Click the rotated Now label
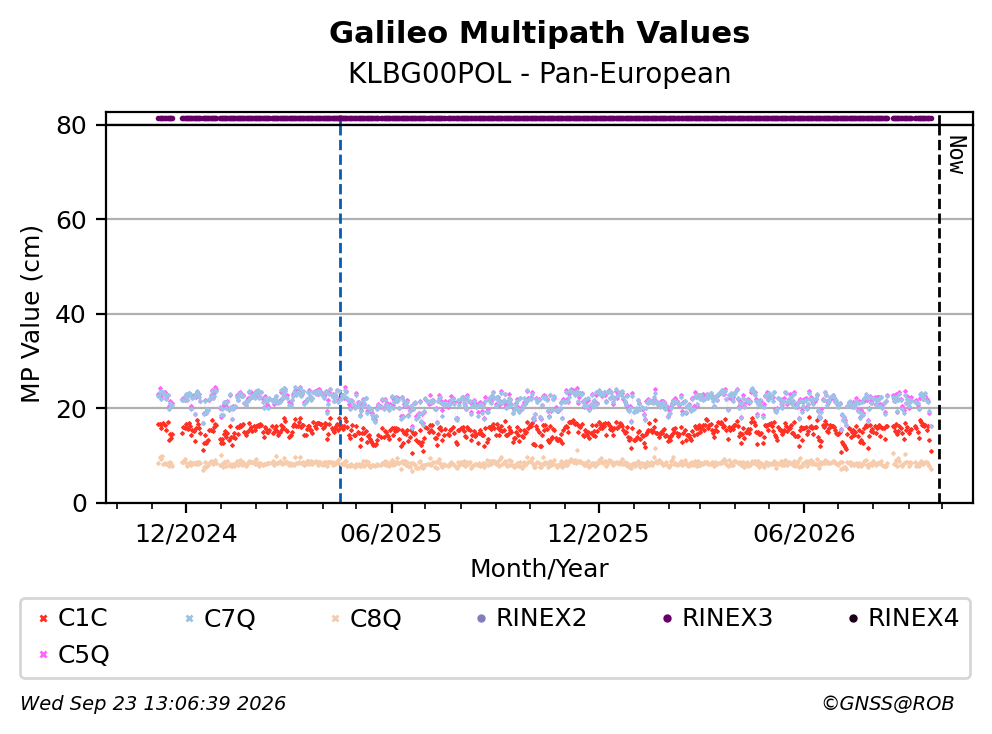Viewport: 992px width, 734px height. 958,155
